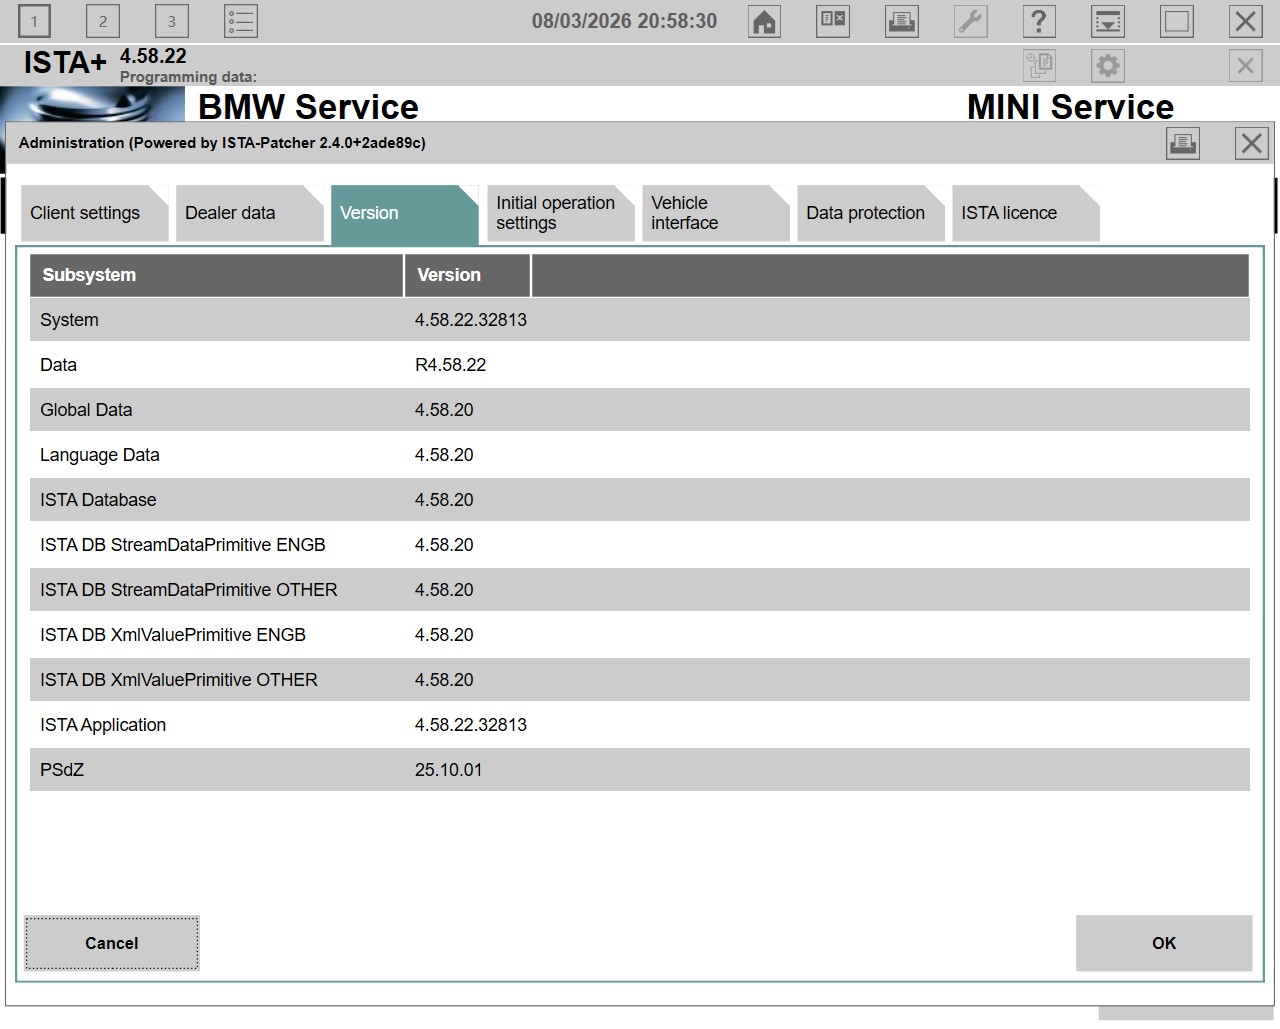
Task: Click the home icon in top toolbar
Action: [x=764, y=21]
